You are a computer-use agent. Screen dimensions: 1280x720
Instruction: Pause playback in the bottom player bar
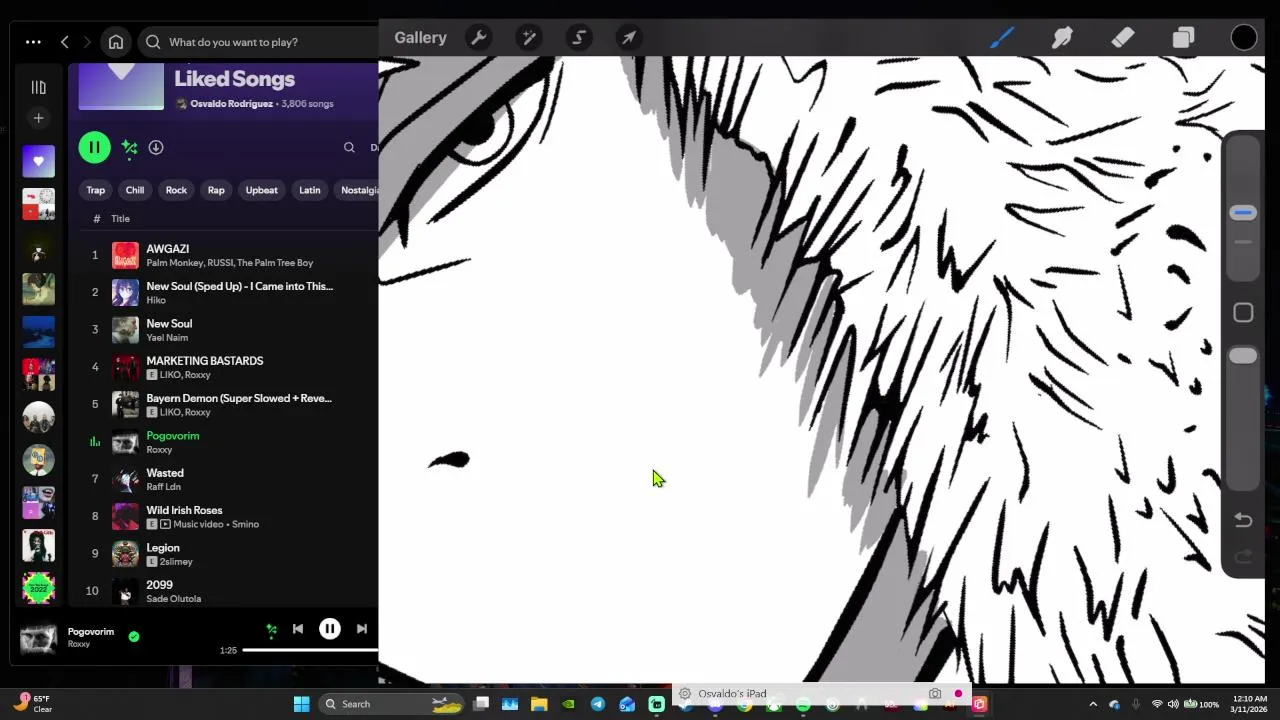[x=329, y=629]
